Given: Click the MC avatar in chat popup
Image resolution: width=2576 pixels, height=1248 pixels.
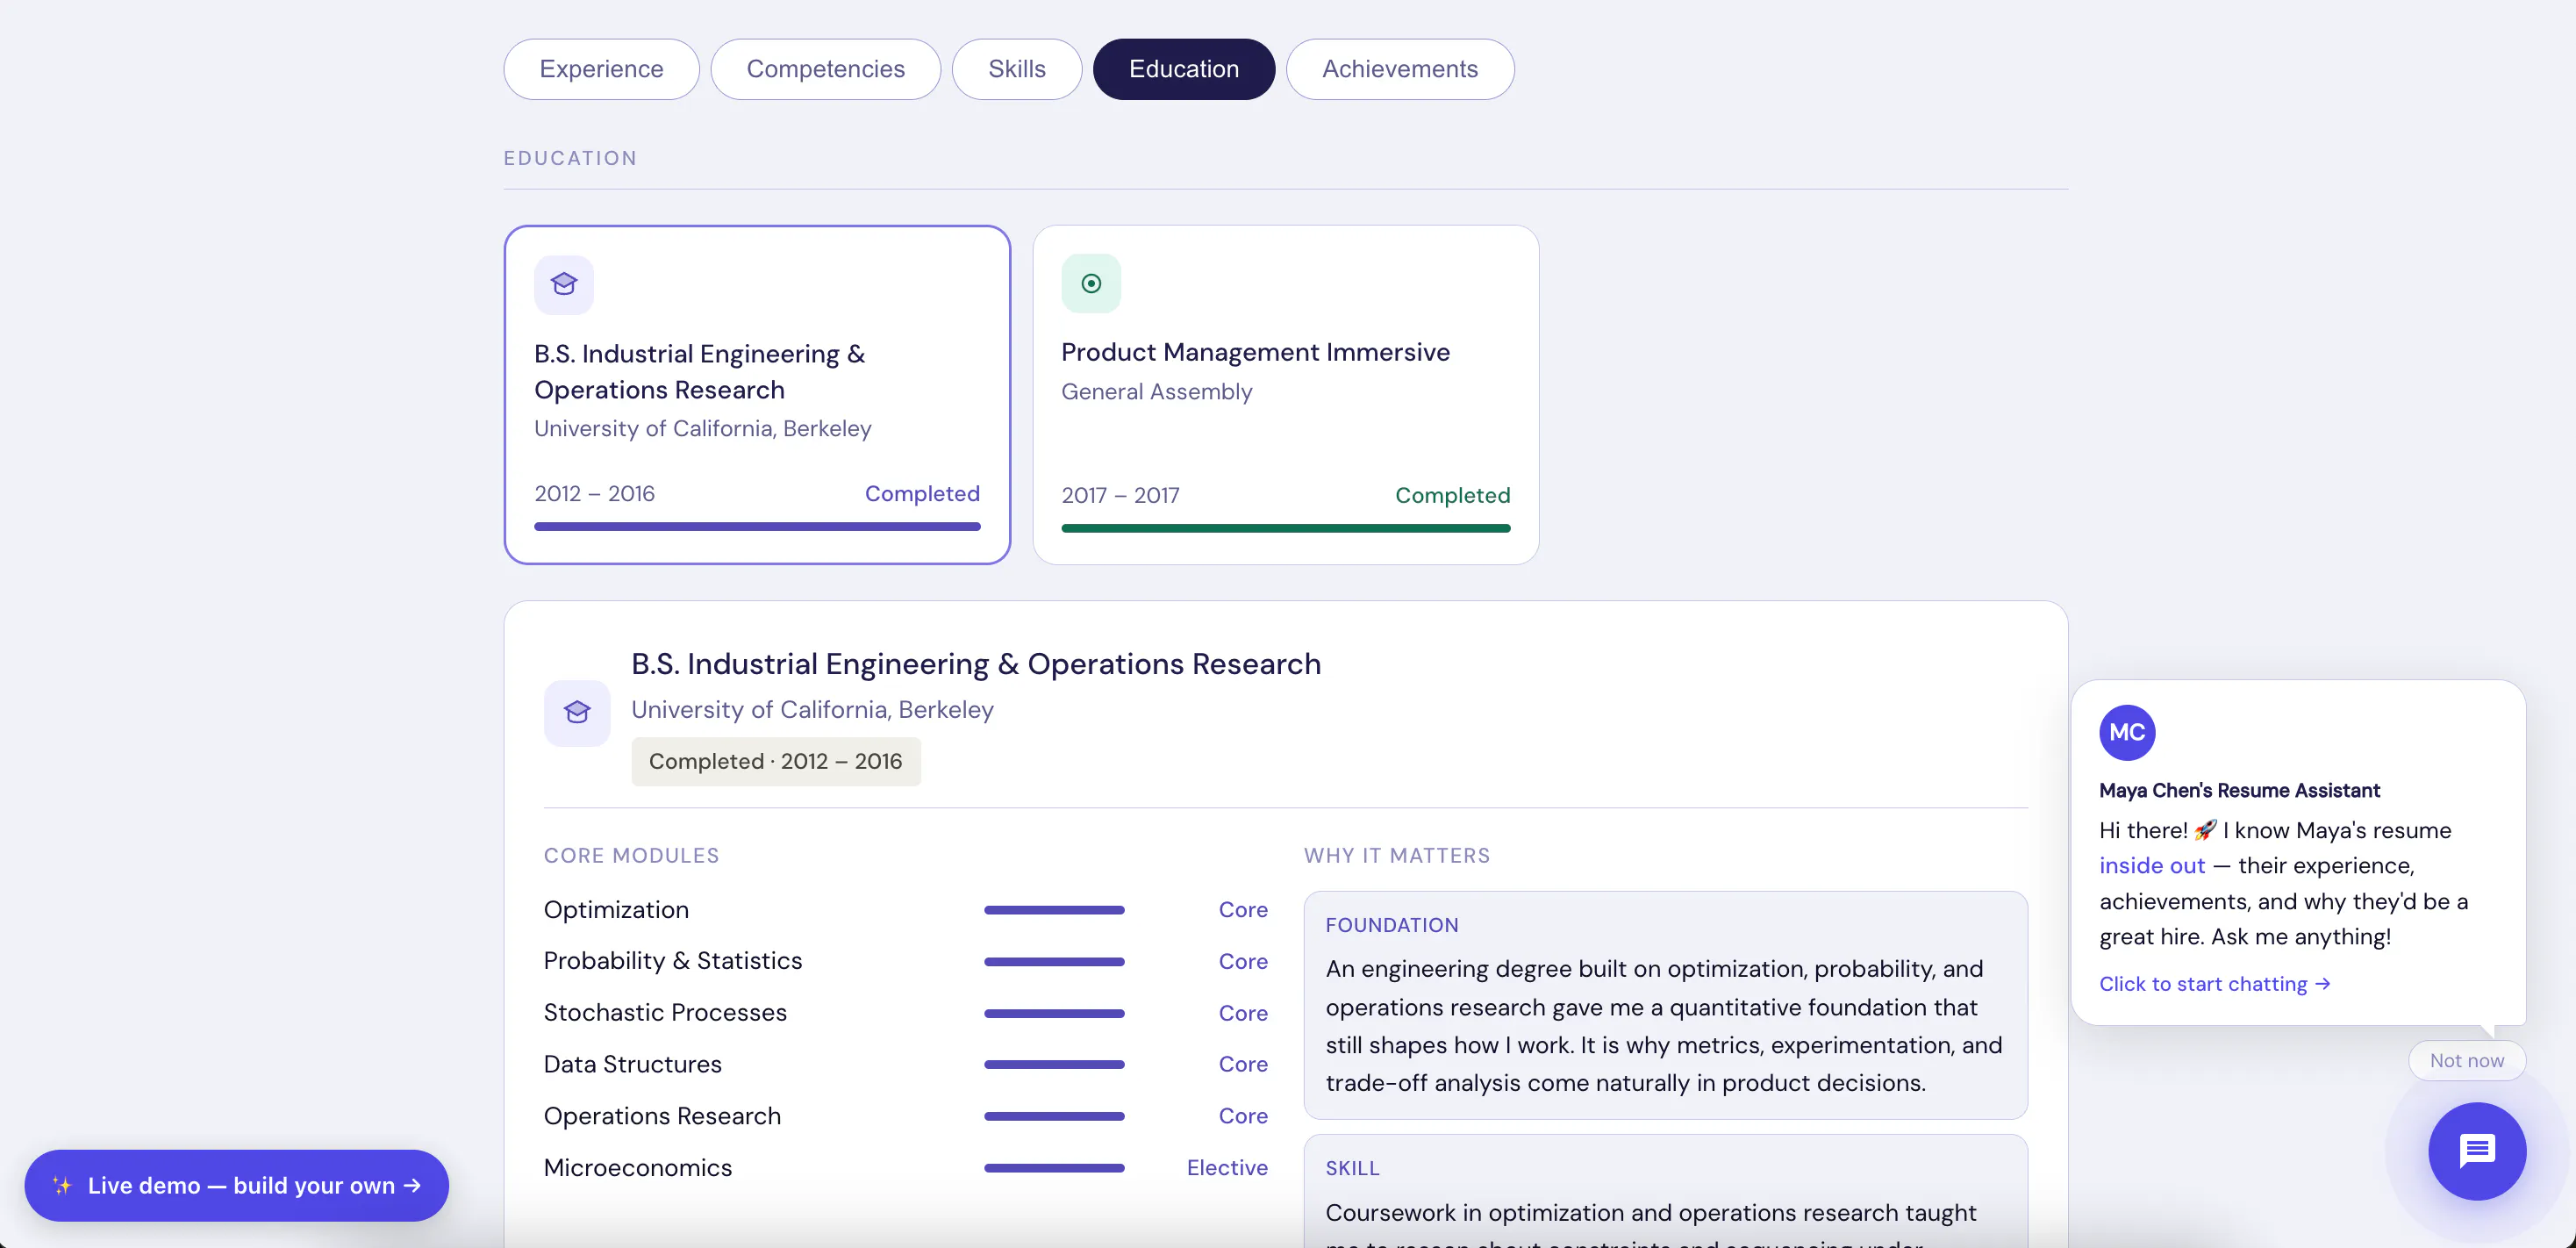Looking at the screenshot, I should point(2127,732).
